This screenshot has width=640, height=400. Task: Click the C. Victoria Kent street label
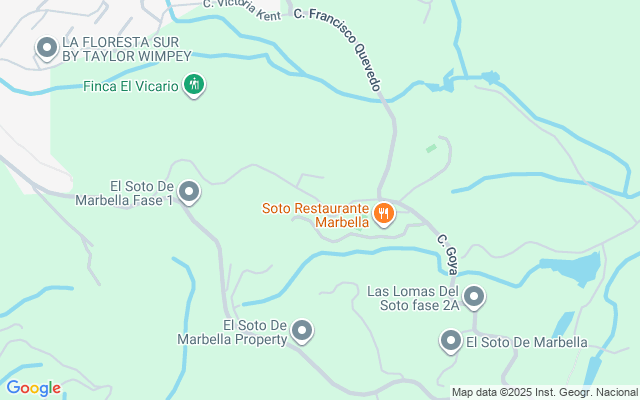click(242, 10)
